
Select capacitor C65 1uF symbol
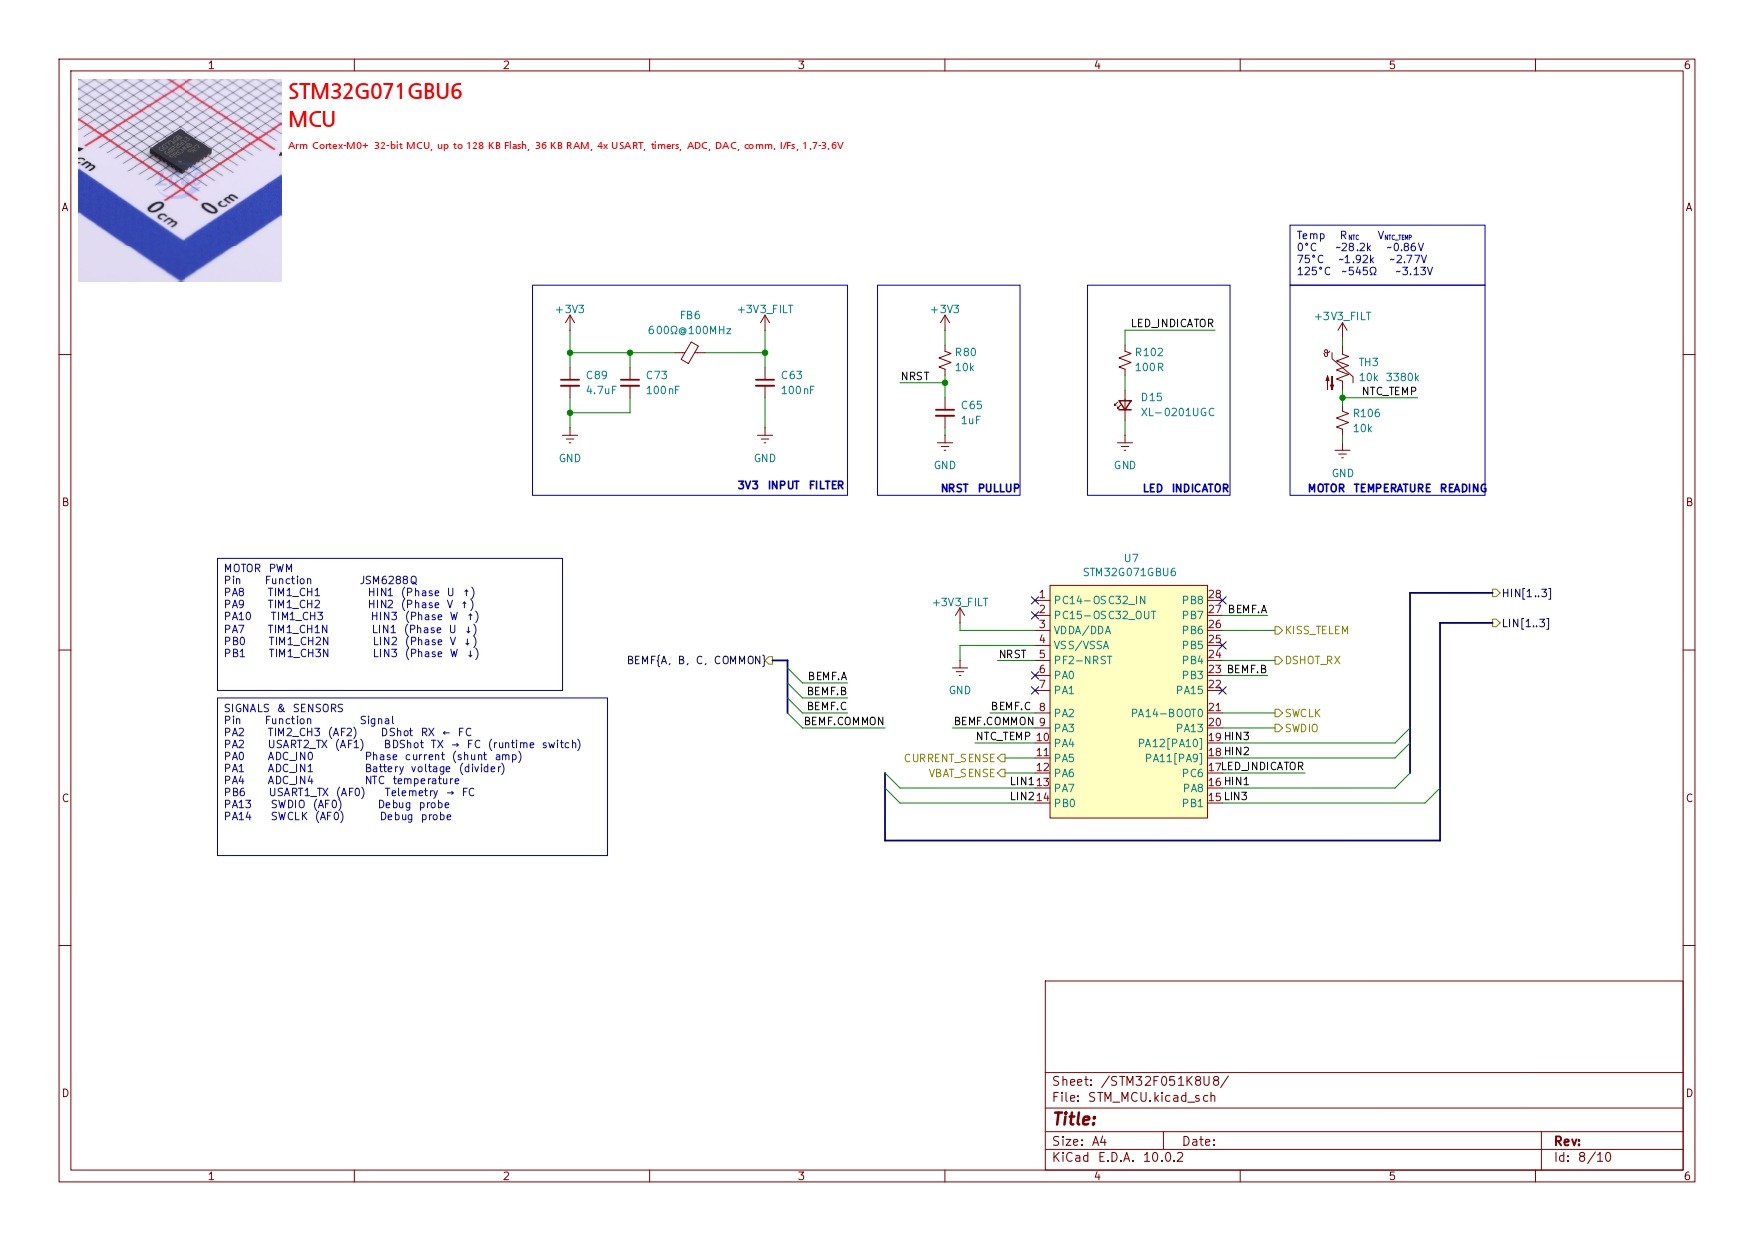tap(945, 412)
